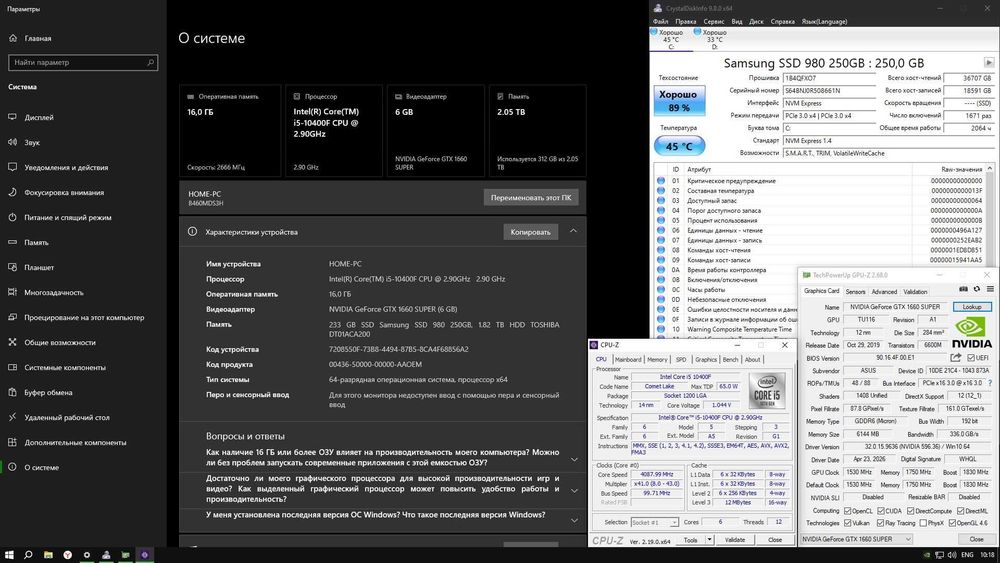Switch to the Sensors tab in GPU-Z
This screenshot has height=563, width=1000.
(855, 291)
